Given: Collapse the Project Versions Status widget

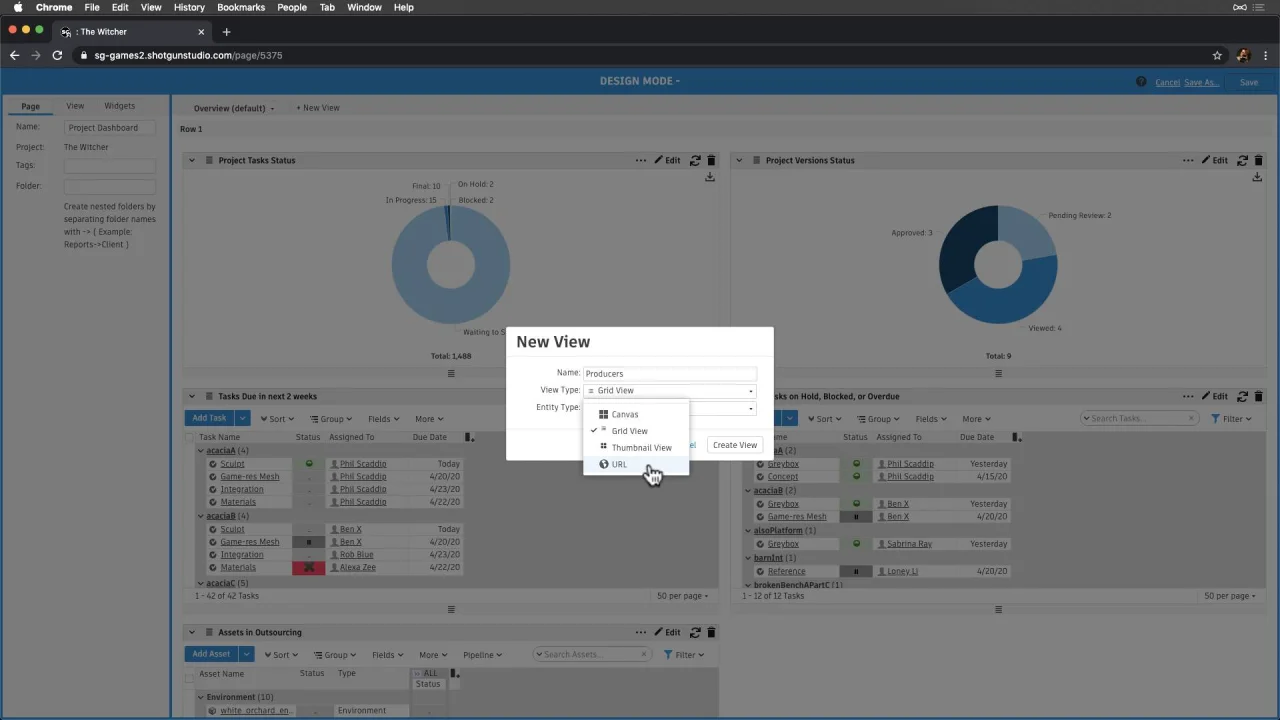Looking at the screenshot, I should pyautogui.click(x=739, y=160).
